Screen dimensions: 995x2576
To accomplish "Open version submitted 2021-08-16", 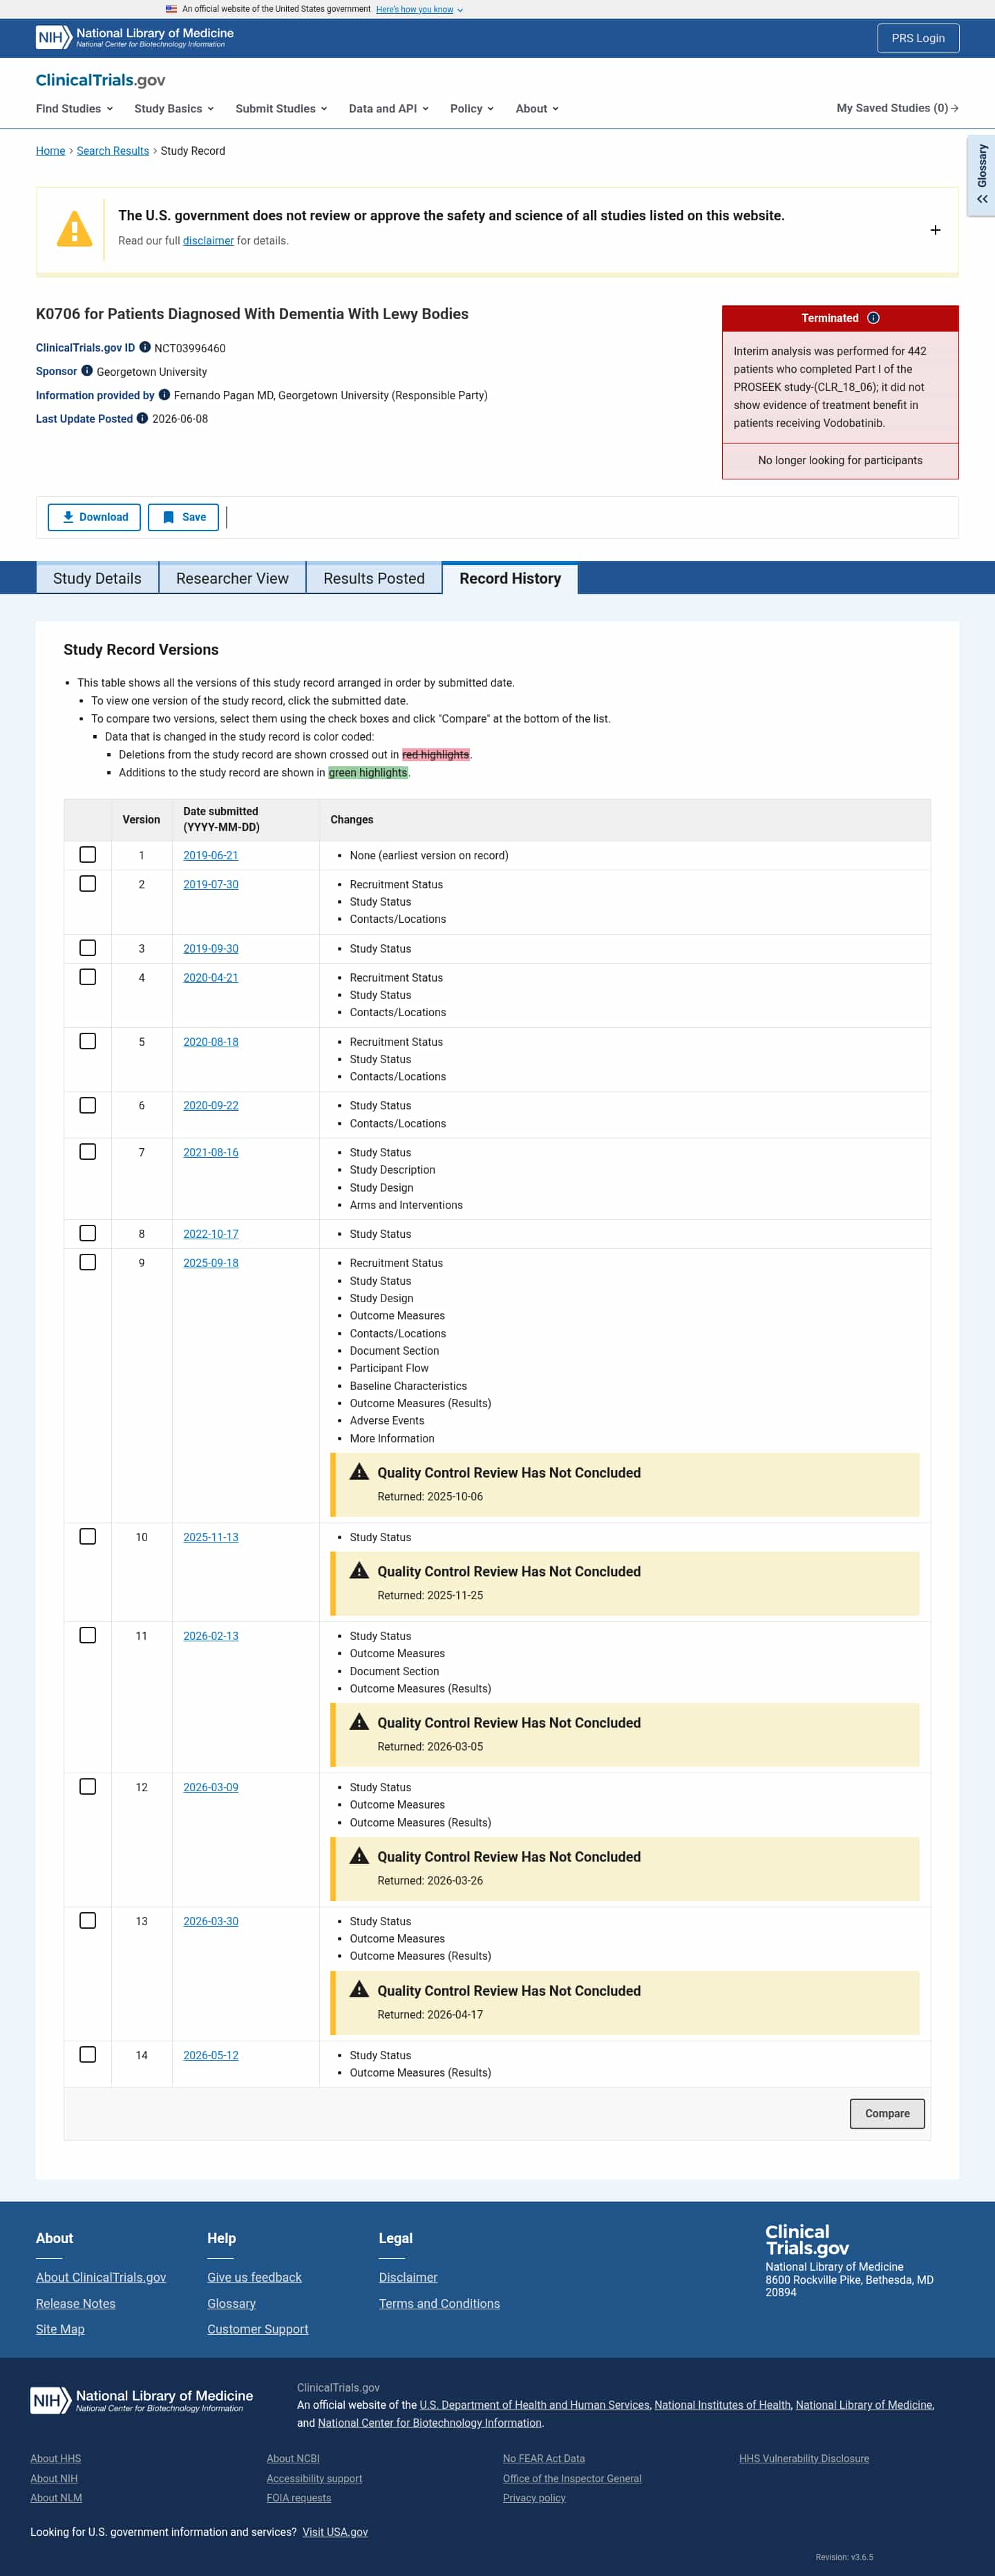I will 211,1152.
